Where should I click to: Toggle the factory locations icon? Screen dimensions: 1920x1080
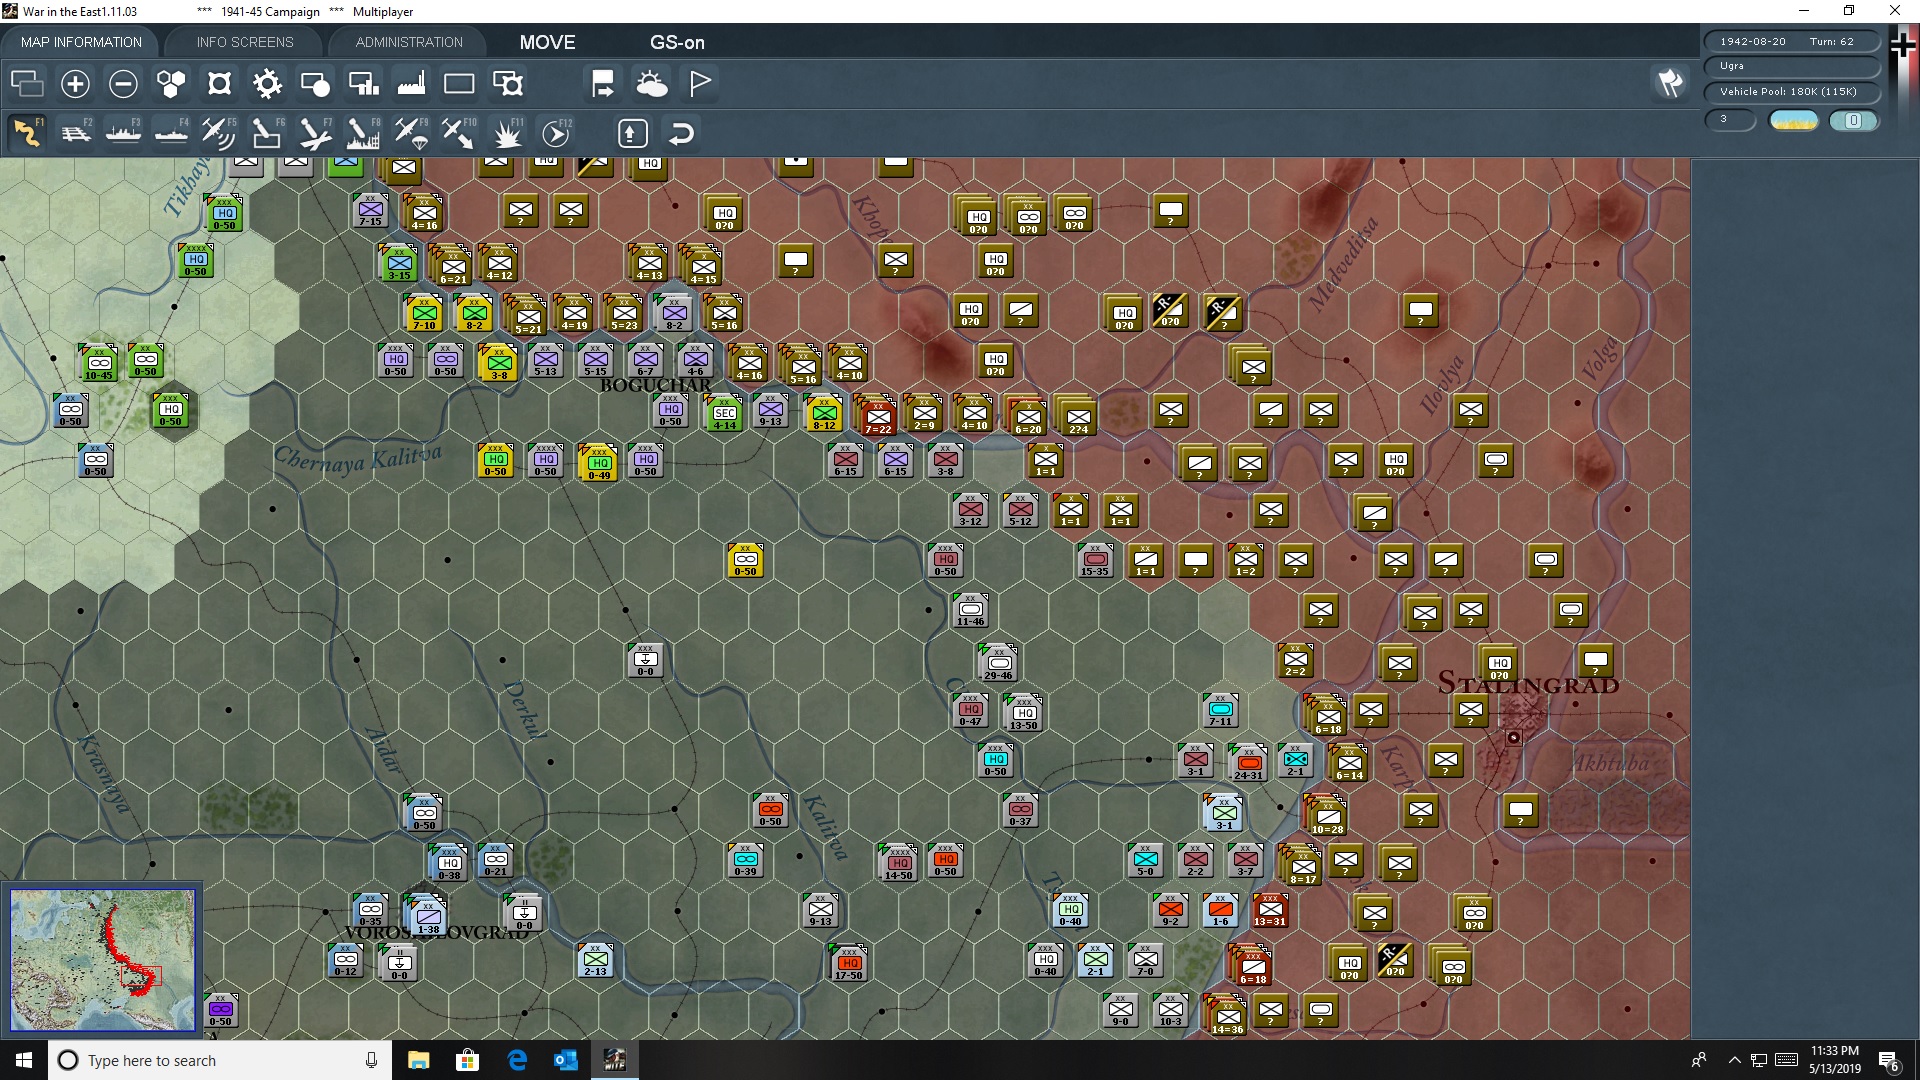click(x=411, y=83)
